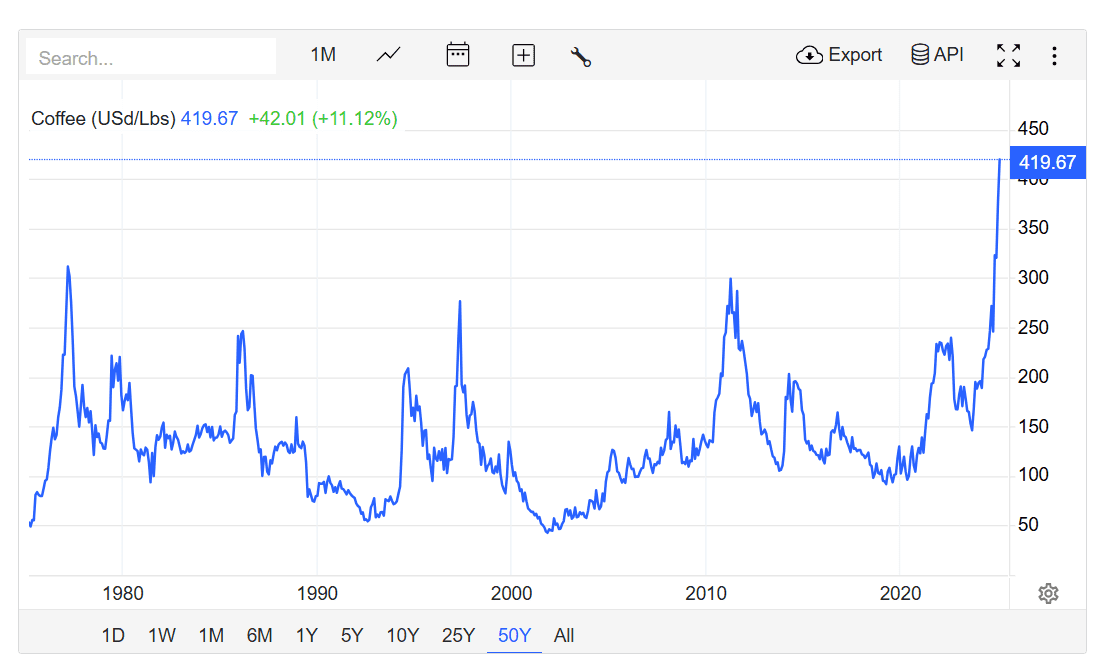Click the 300 y-axis label
This screenshot has width=1104, height=668.
coord(1033,277)
